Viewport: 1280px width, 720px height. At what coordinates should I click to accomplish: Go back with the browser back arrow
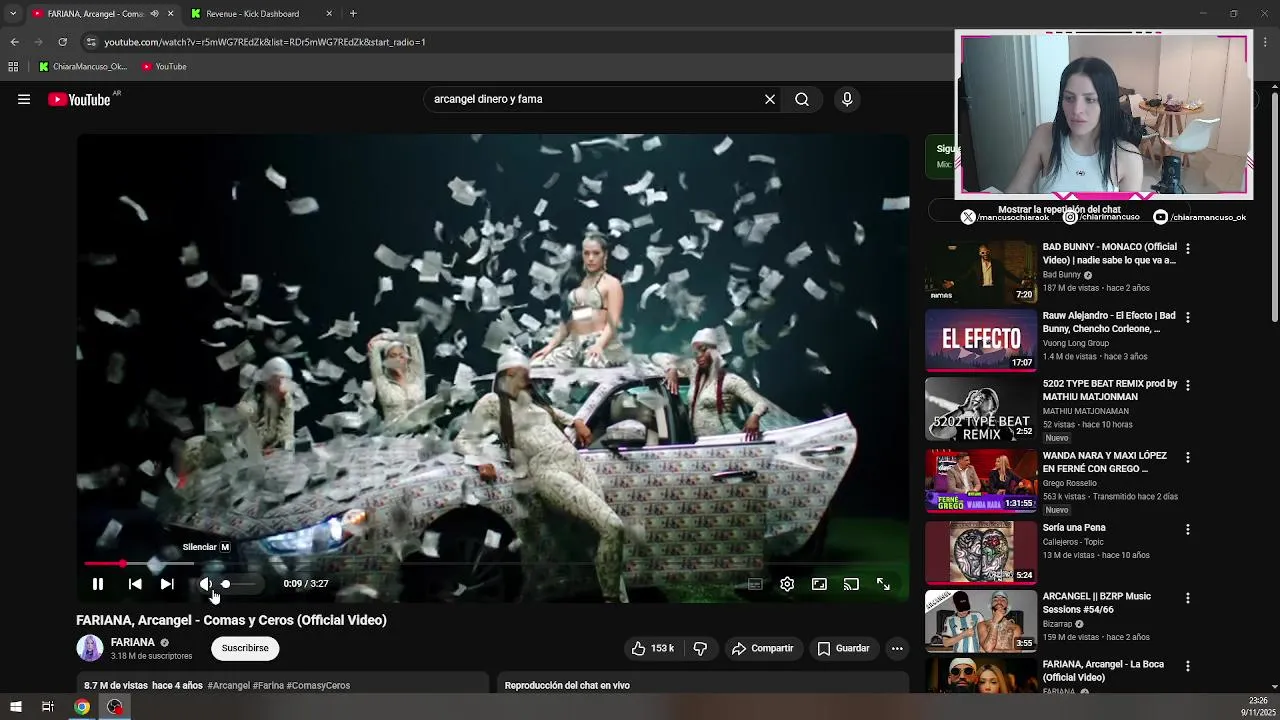click(14, 42)
